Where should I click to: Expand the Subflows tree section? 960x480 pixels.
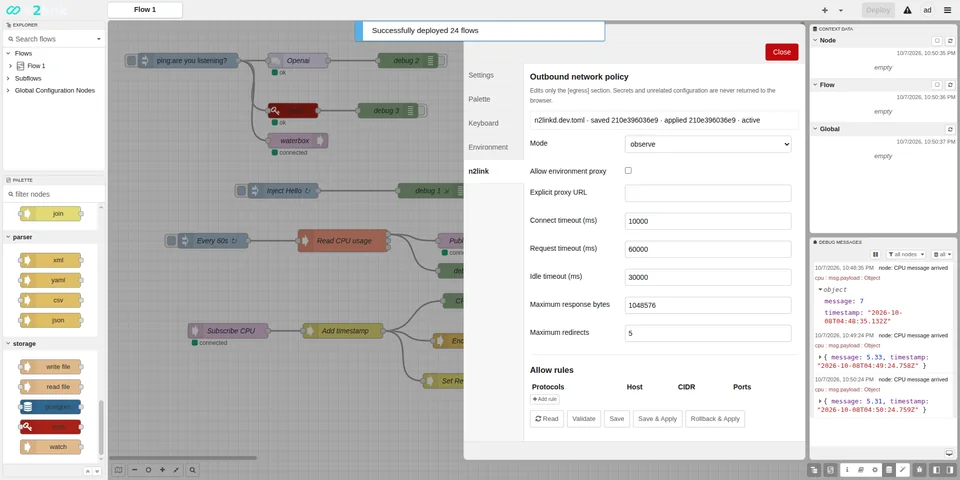pos(9,78)
